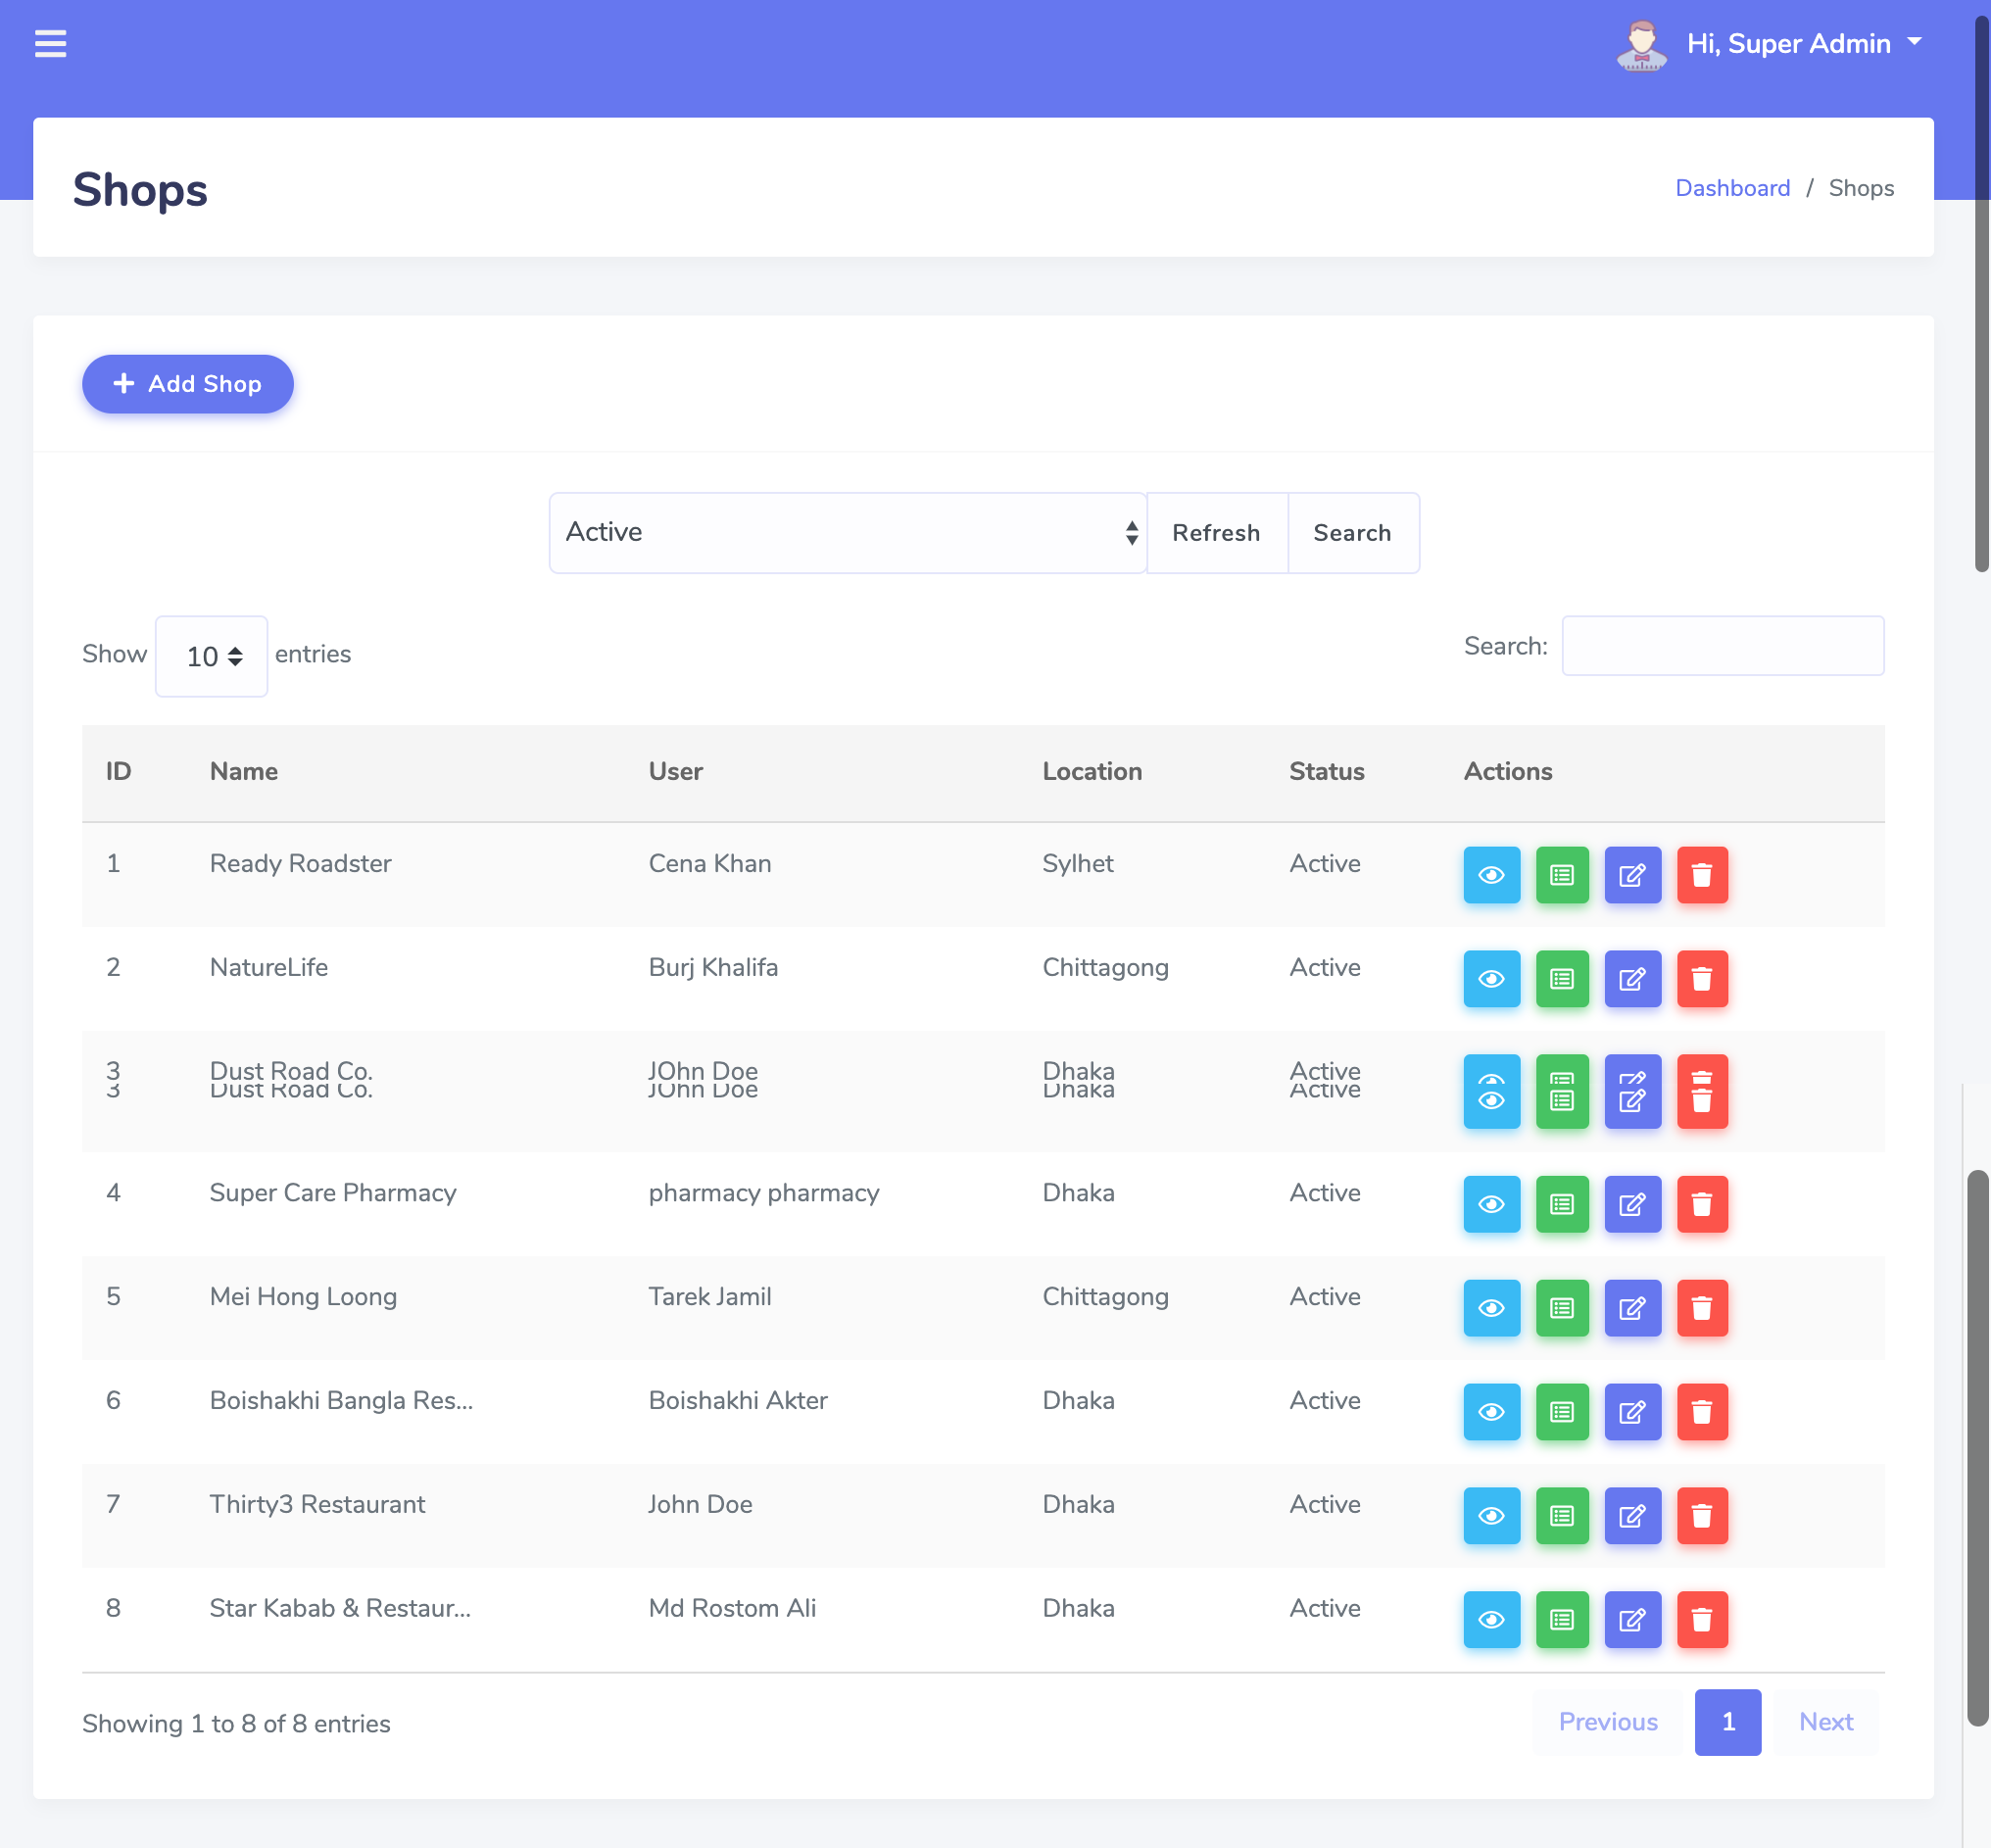
Task: Focus the table Search input field
Action: [1722, 646]
